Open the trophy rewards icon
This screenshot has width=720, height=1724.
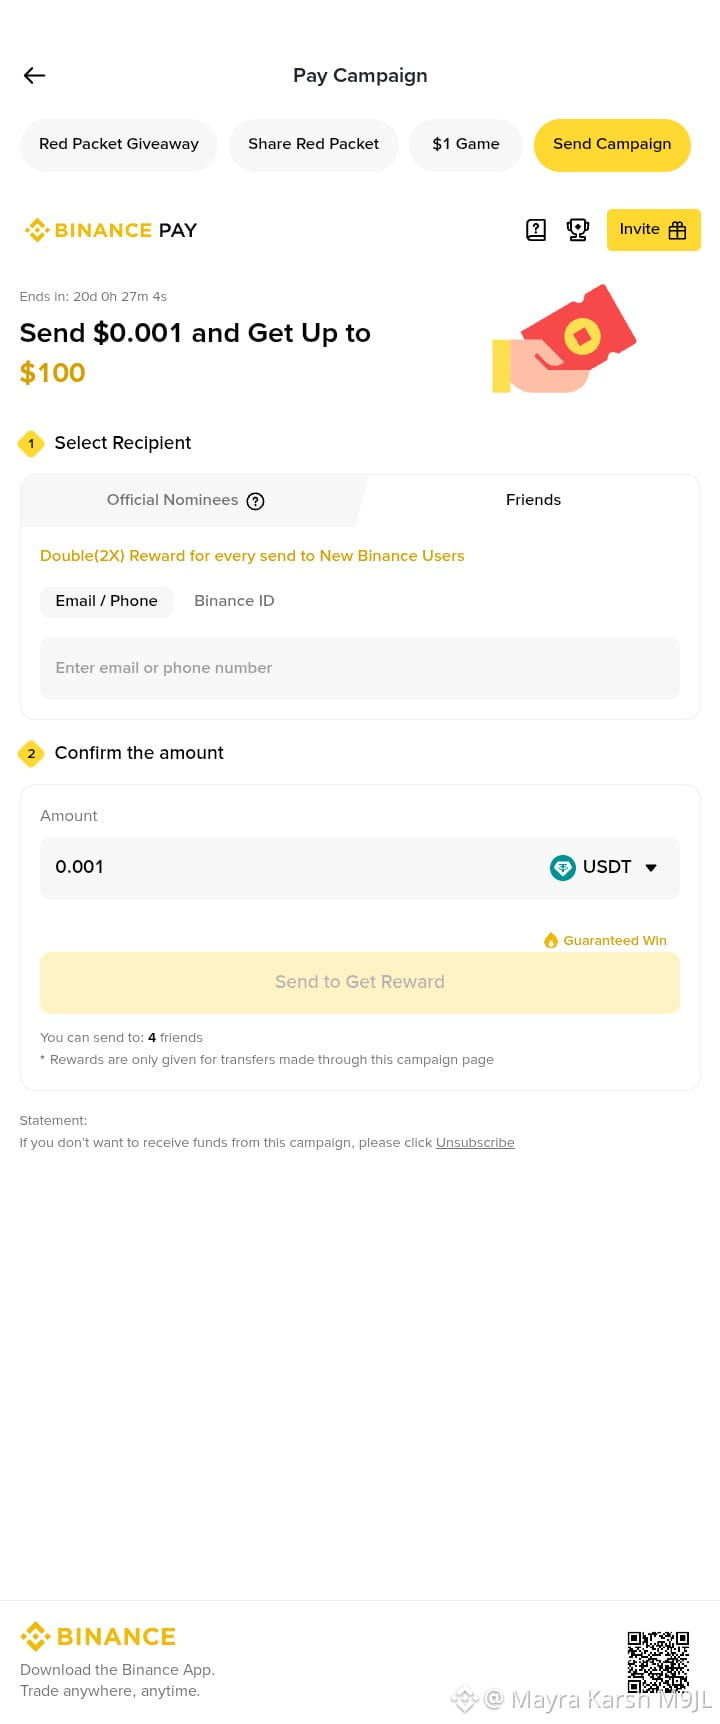click(x=578, y=230)
